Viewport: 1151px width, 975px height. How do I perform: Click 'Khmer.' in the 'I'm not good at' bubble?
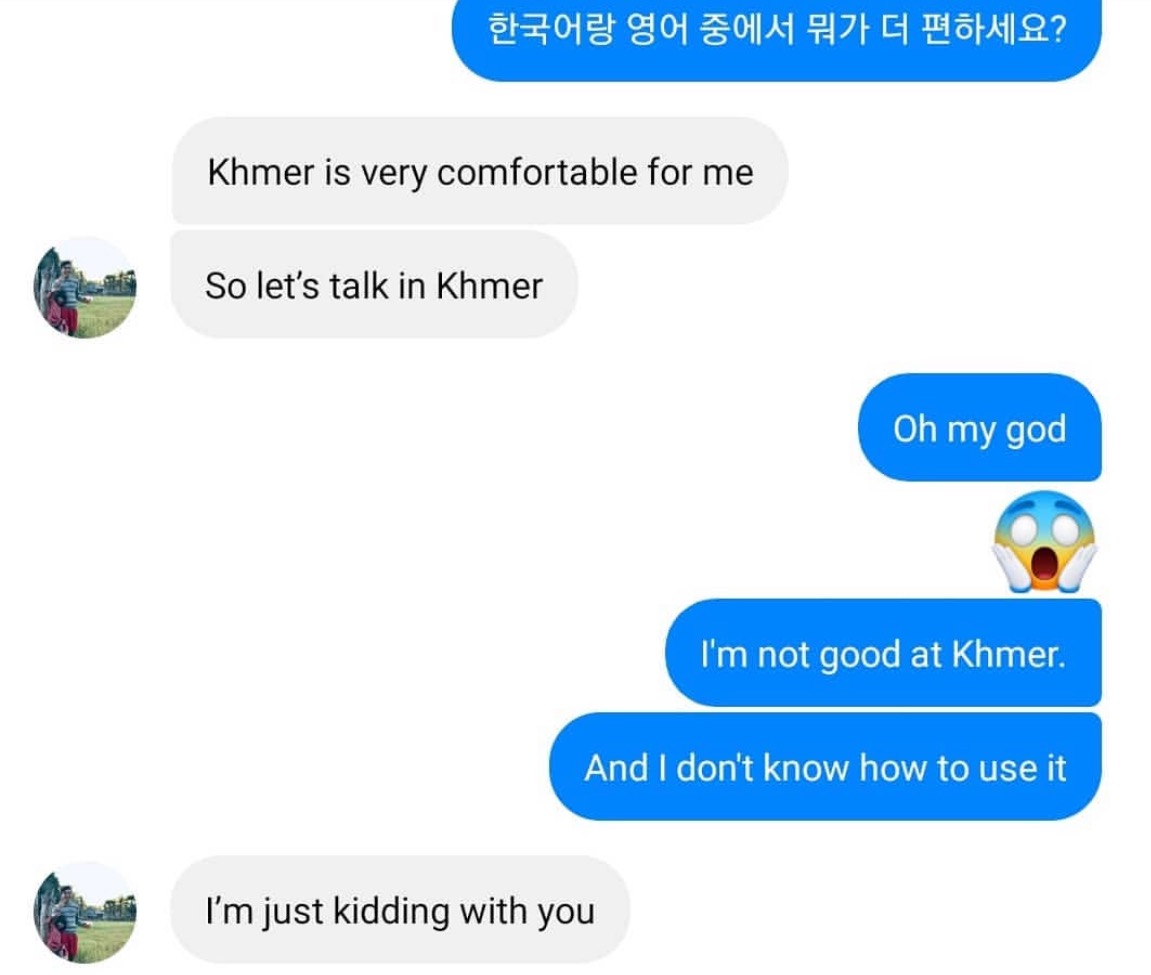pos(1009,653)
